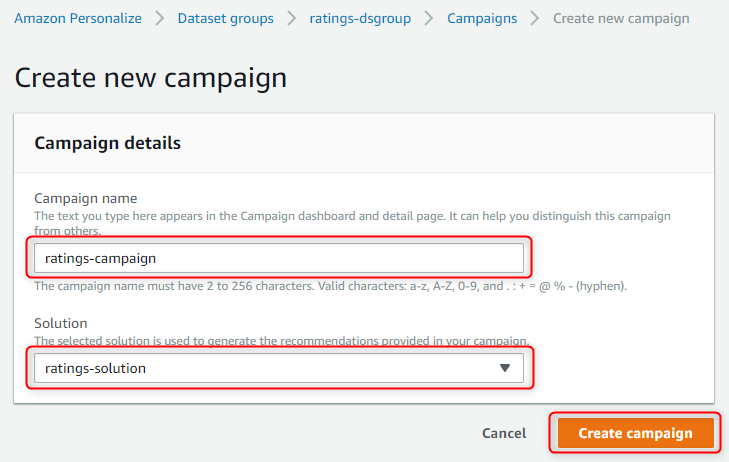Click the orange Create campaign button
Screen dimensions: 729x462
click(x=636, y=433)
